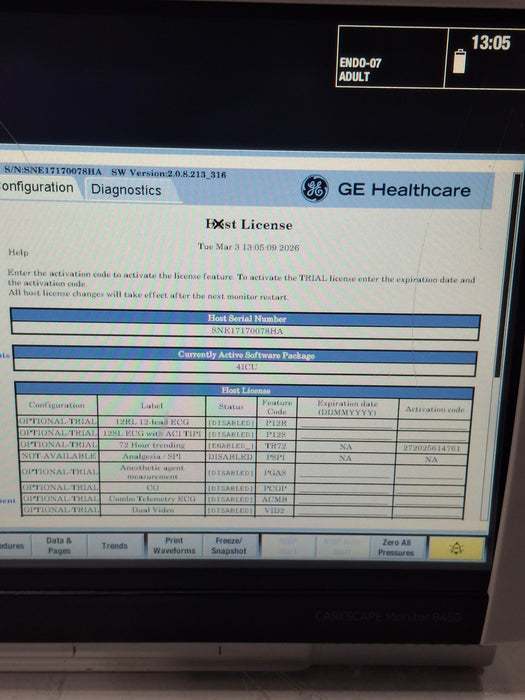Click expiration date field for P12R
The width and height of the screenshot is (525, 700).
tap(347, 423)
